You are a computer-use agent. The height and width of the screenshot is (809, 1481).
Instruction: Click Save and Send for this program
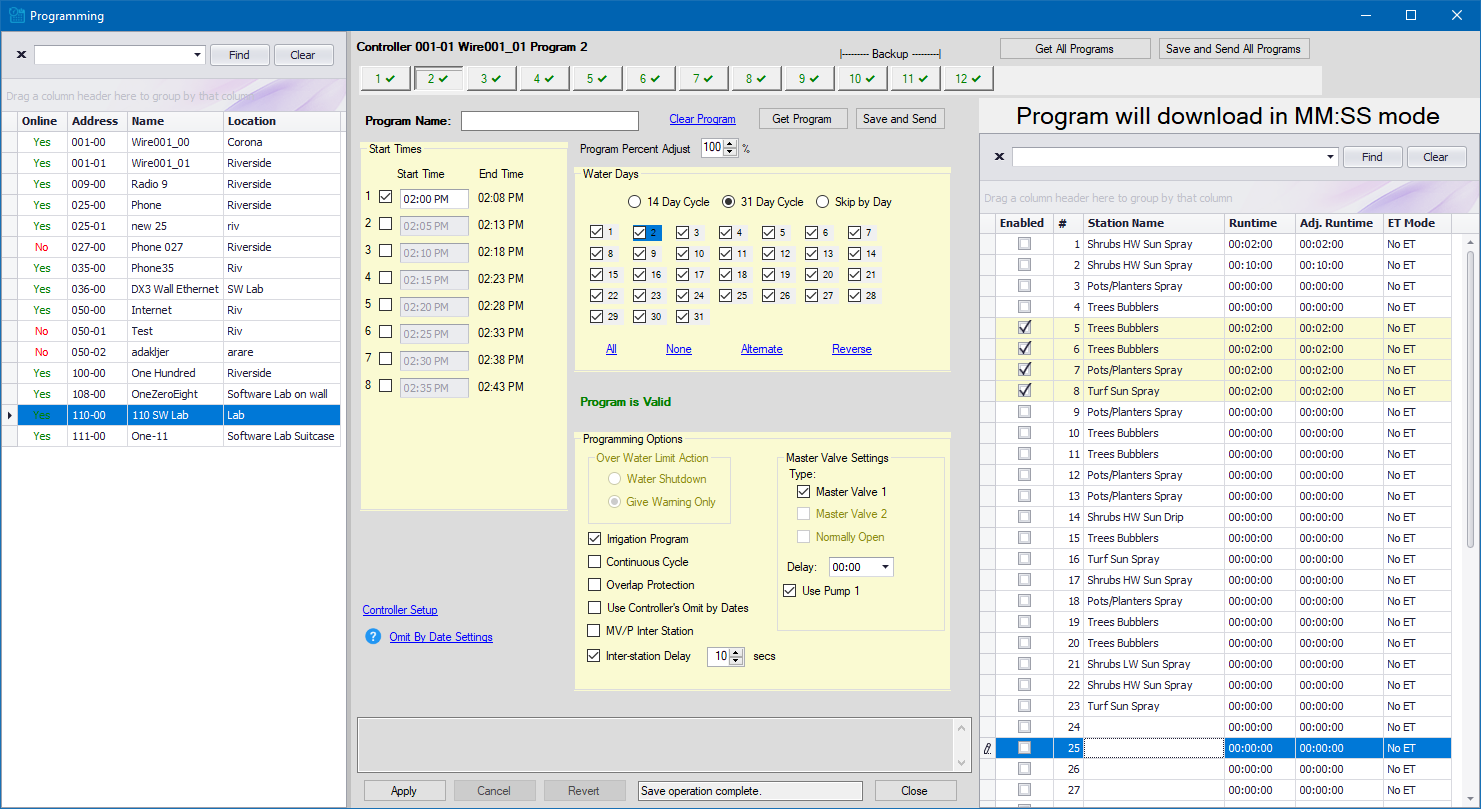click(x=900, y=119)
